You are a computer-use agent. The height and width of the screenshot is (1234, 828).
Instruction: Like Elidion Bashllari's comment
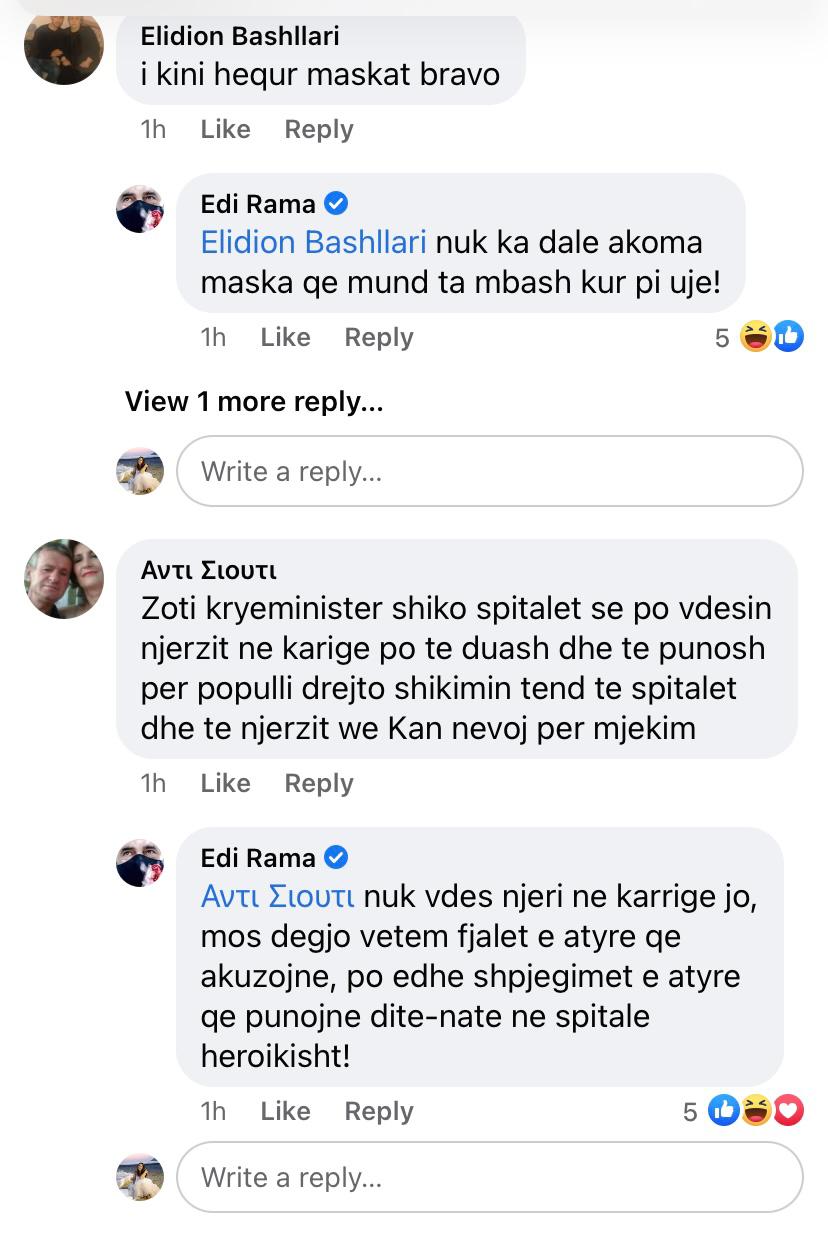[225, 129]
